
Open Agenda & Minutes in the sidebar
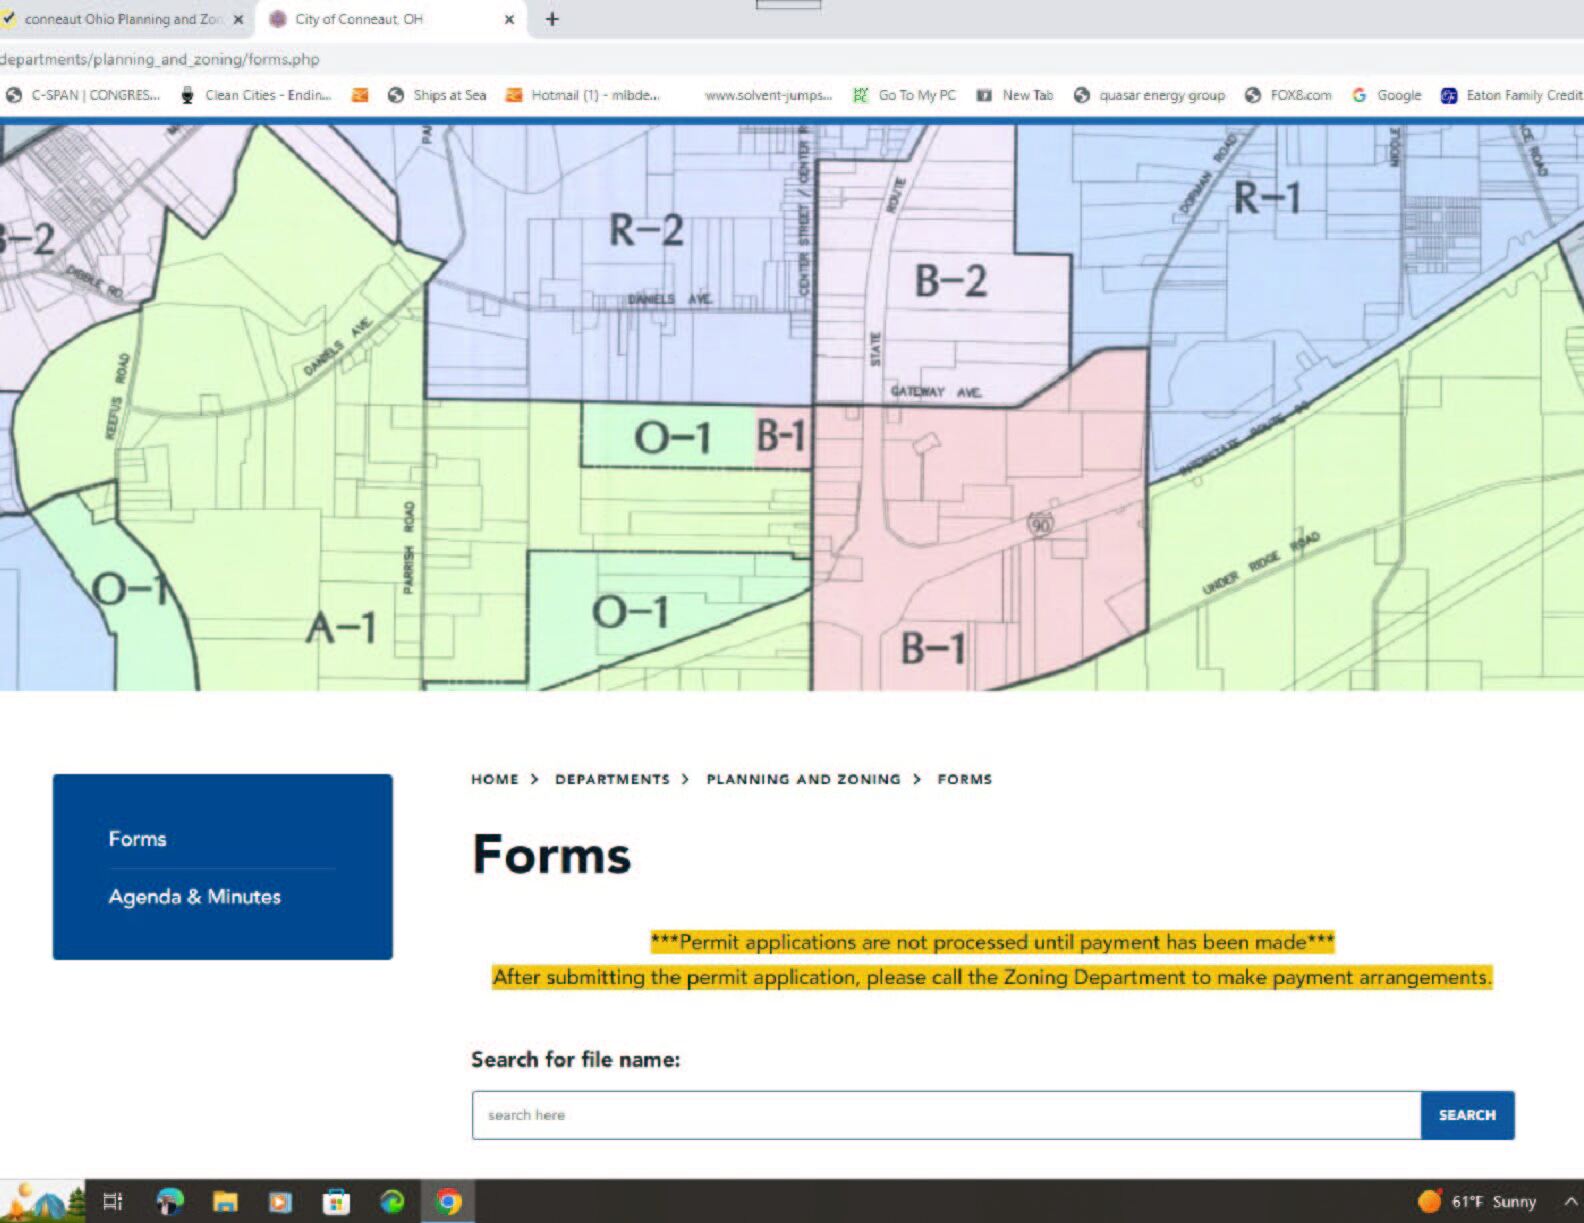pos(195,897)
